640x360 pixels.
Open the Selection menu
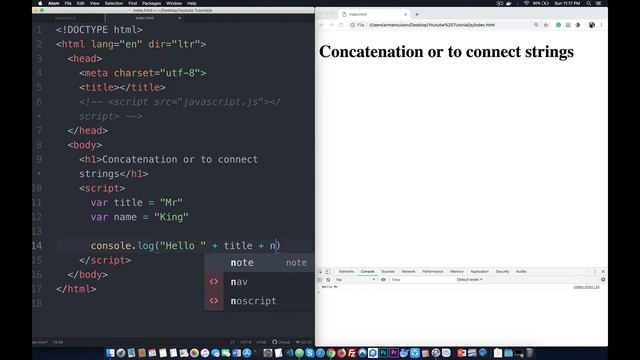click(x=113, y=3)
